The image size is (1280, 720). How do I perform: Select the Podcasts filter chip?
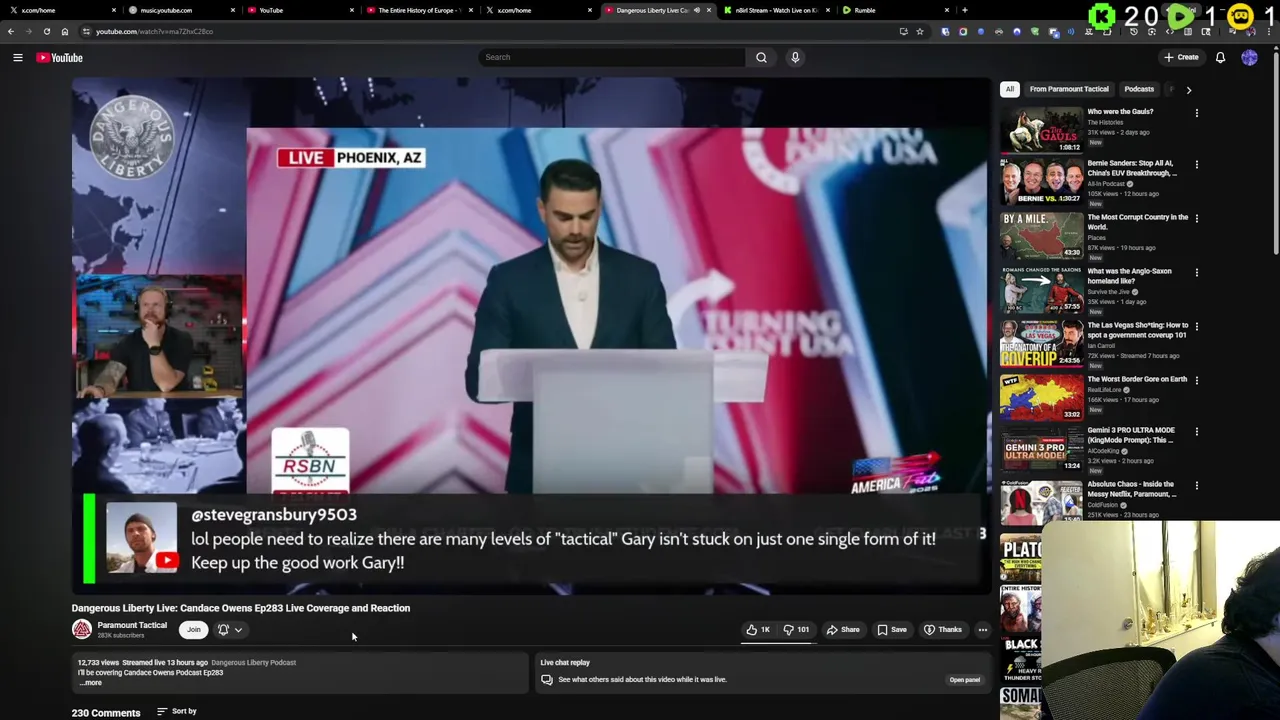(1139, 89)
